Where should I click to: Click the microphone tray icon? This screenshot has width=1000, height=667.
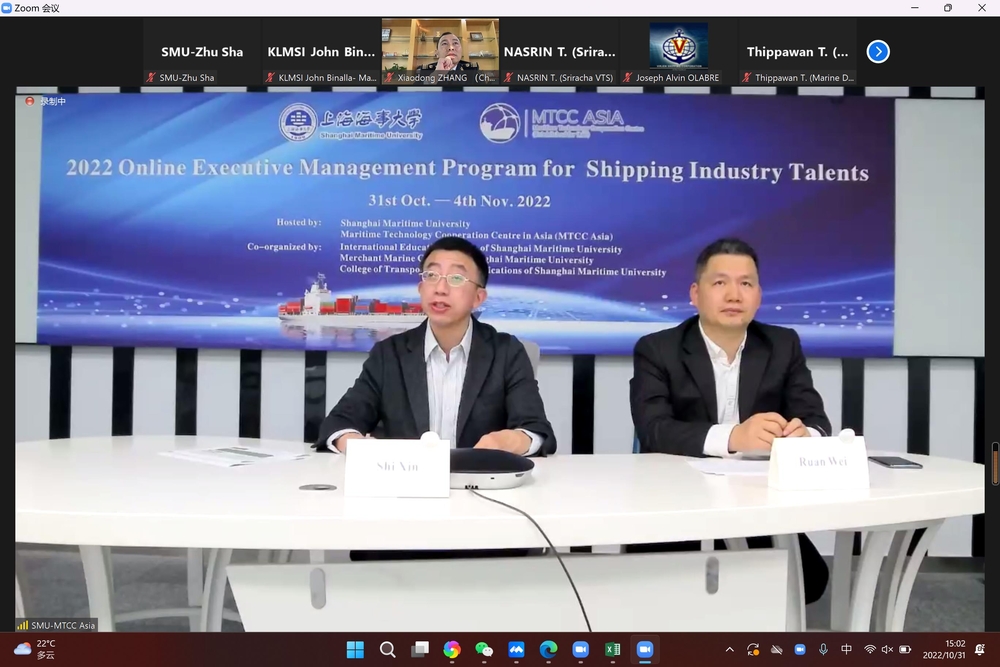[823, 650]
